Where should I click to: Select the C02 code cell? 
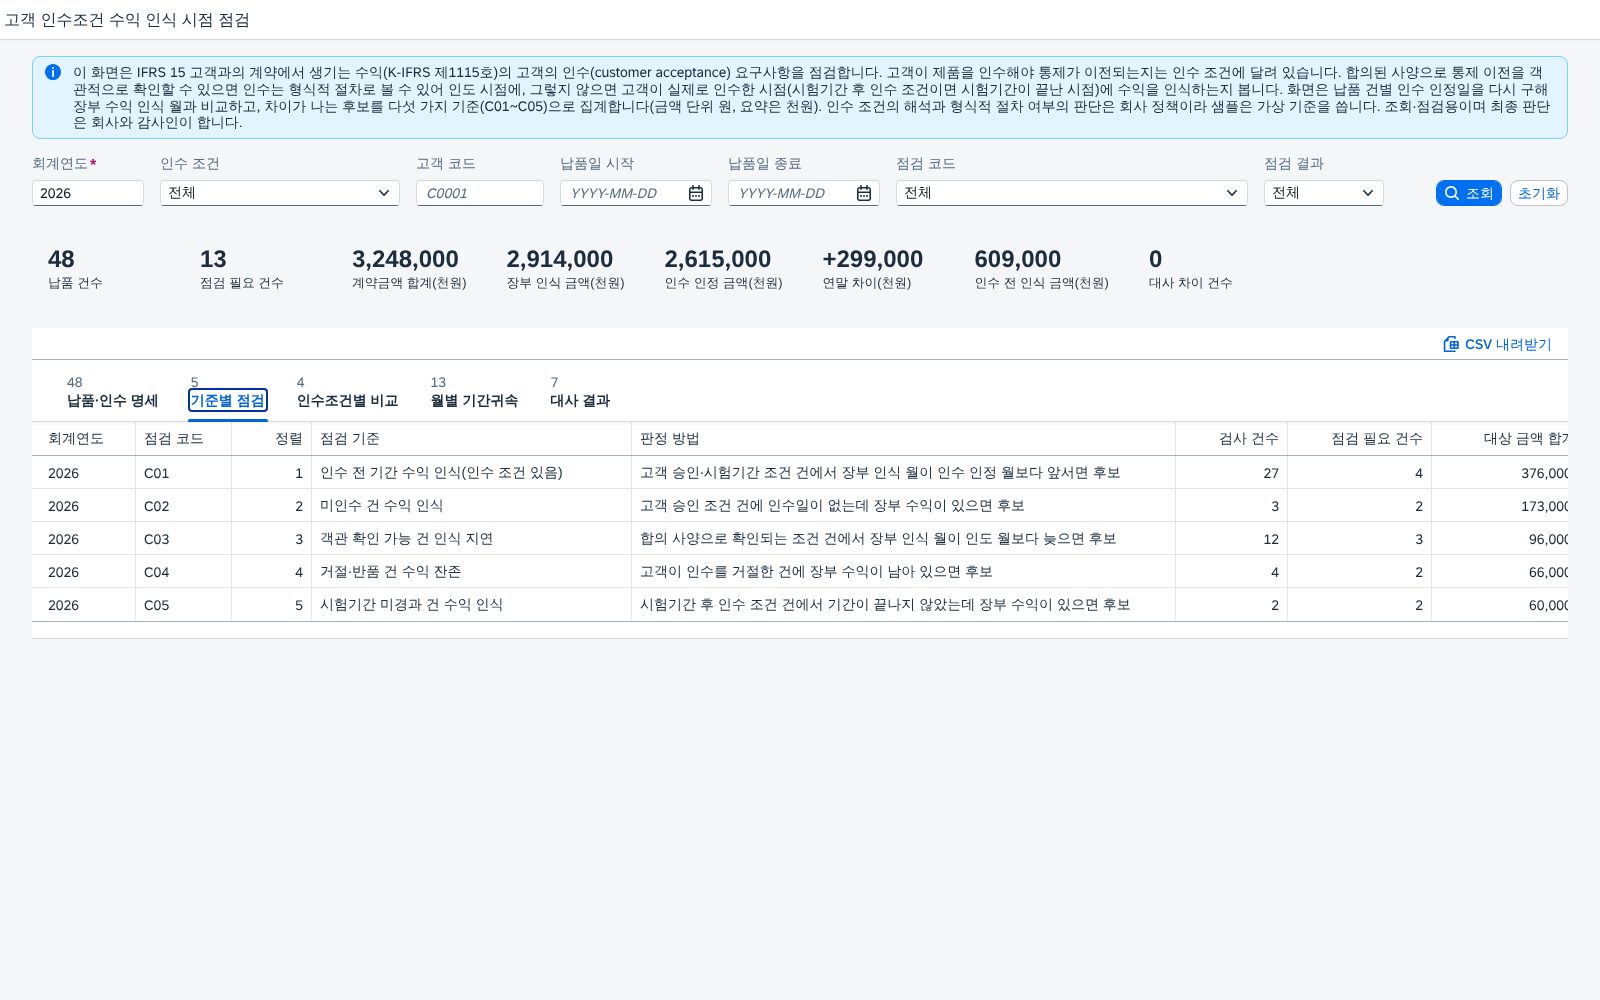point(183,506)
